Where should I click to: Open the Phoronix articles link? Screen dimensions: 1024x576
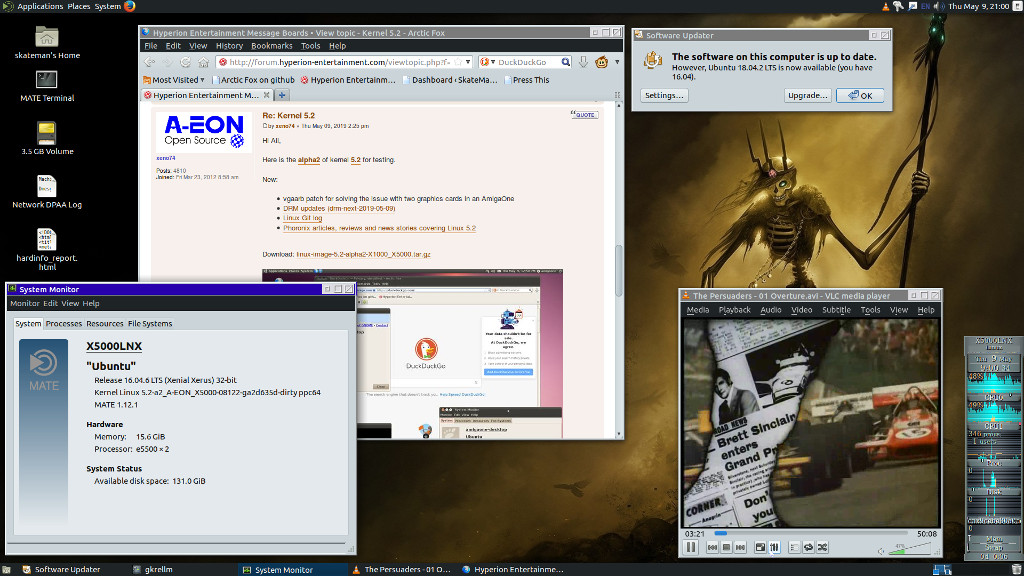(379, 228)
